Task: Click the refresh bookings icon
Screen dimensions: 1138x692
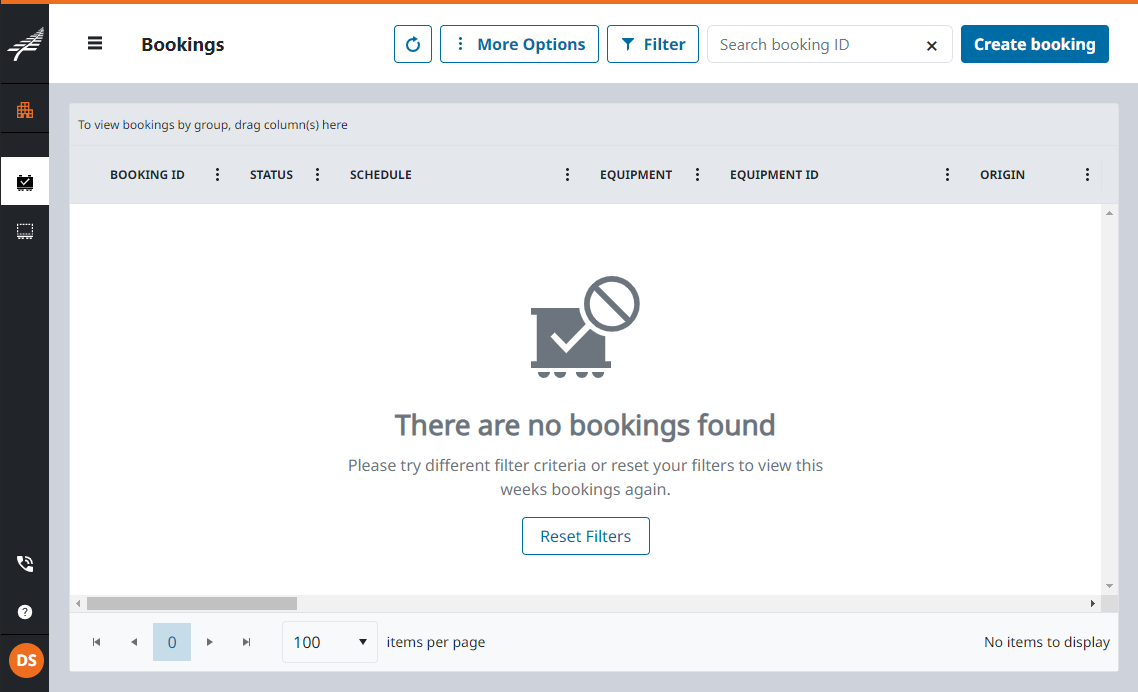Action: point(413,44)
